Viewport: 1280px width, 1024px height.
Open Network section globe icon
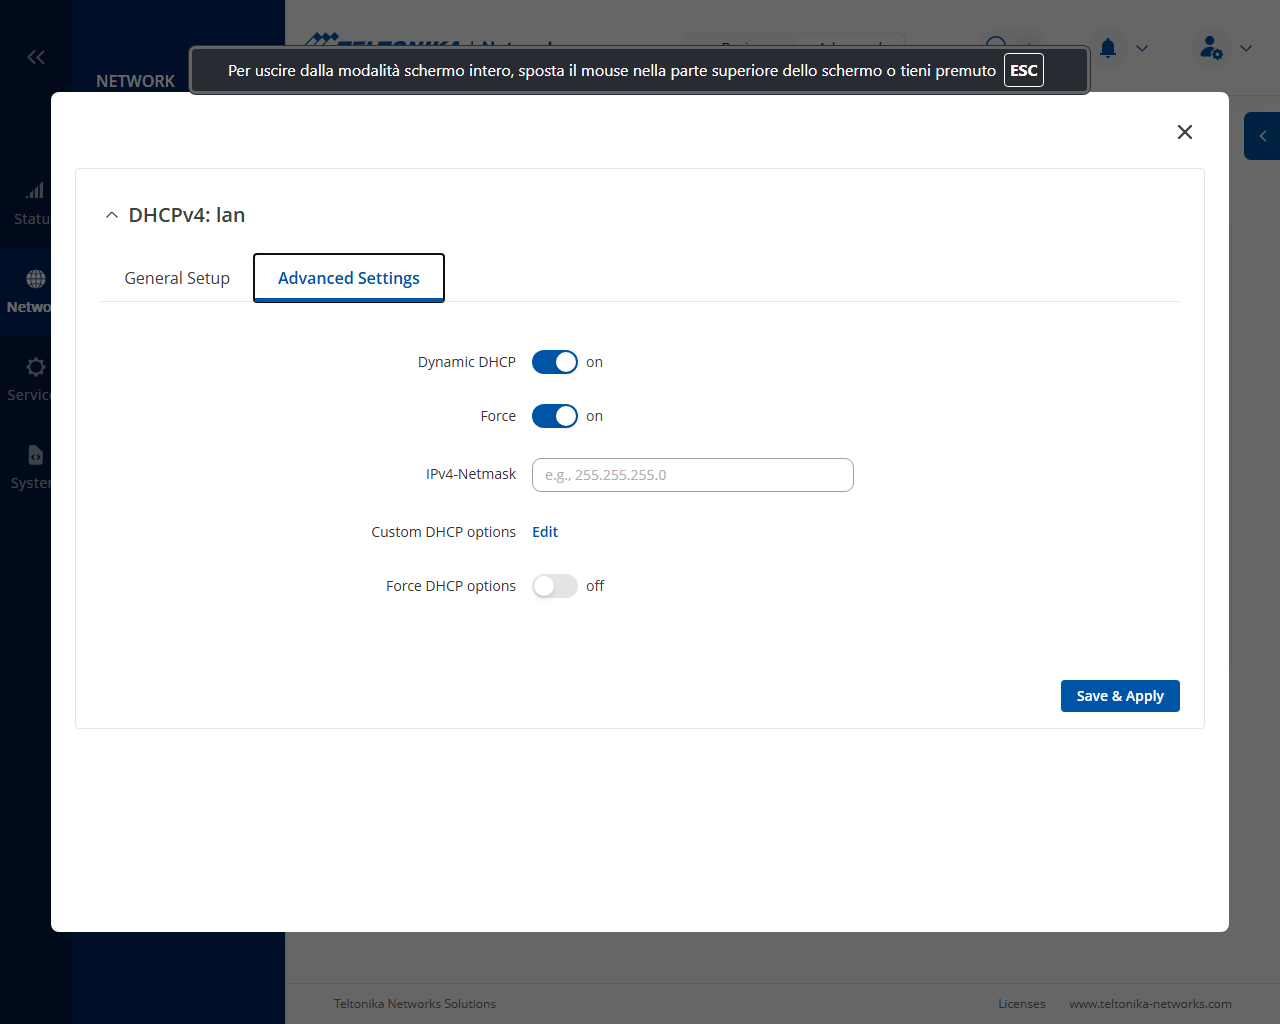pos(36,279)
